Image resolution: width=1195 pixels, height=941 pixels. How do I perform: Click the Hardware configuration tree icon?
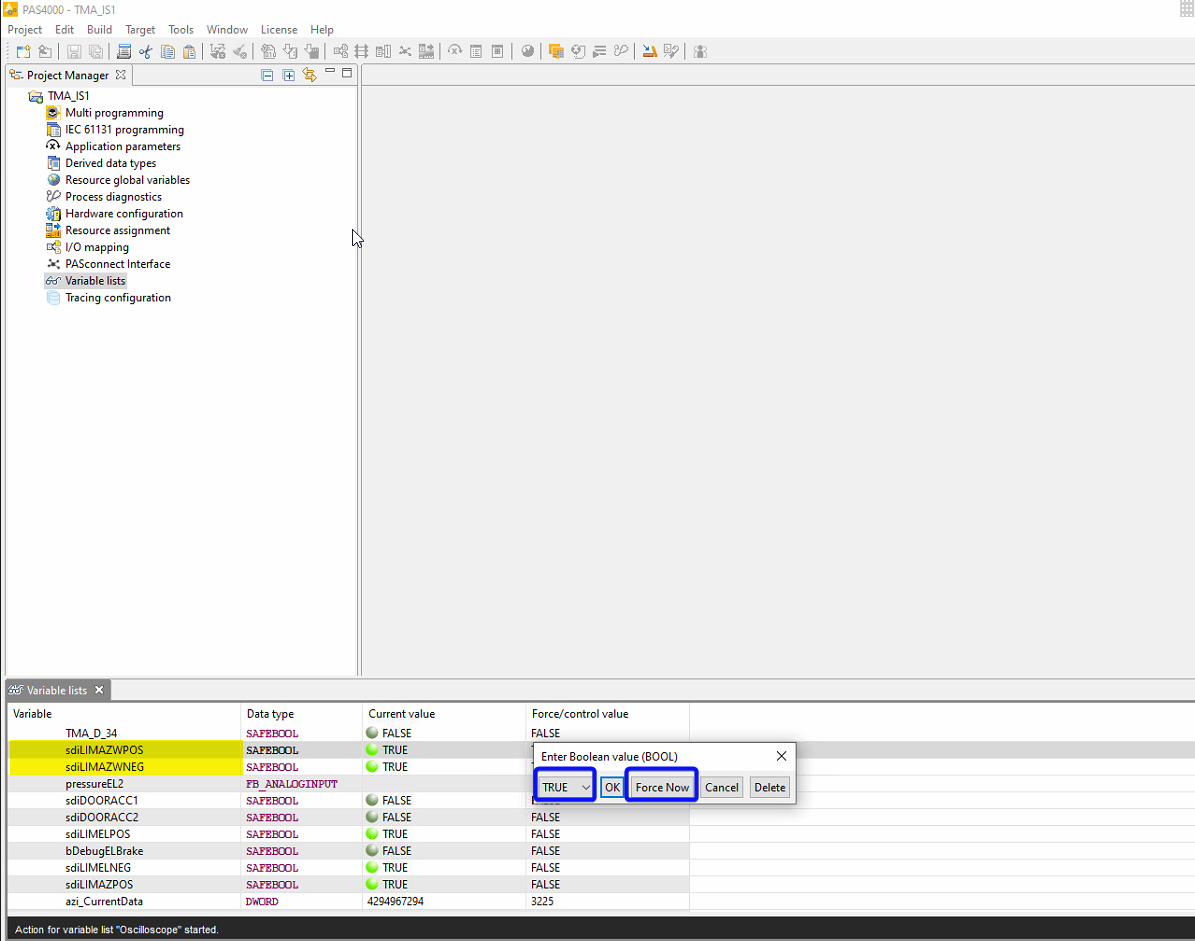53,213
